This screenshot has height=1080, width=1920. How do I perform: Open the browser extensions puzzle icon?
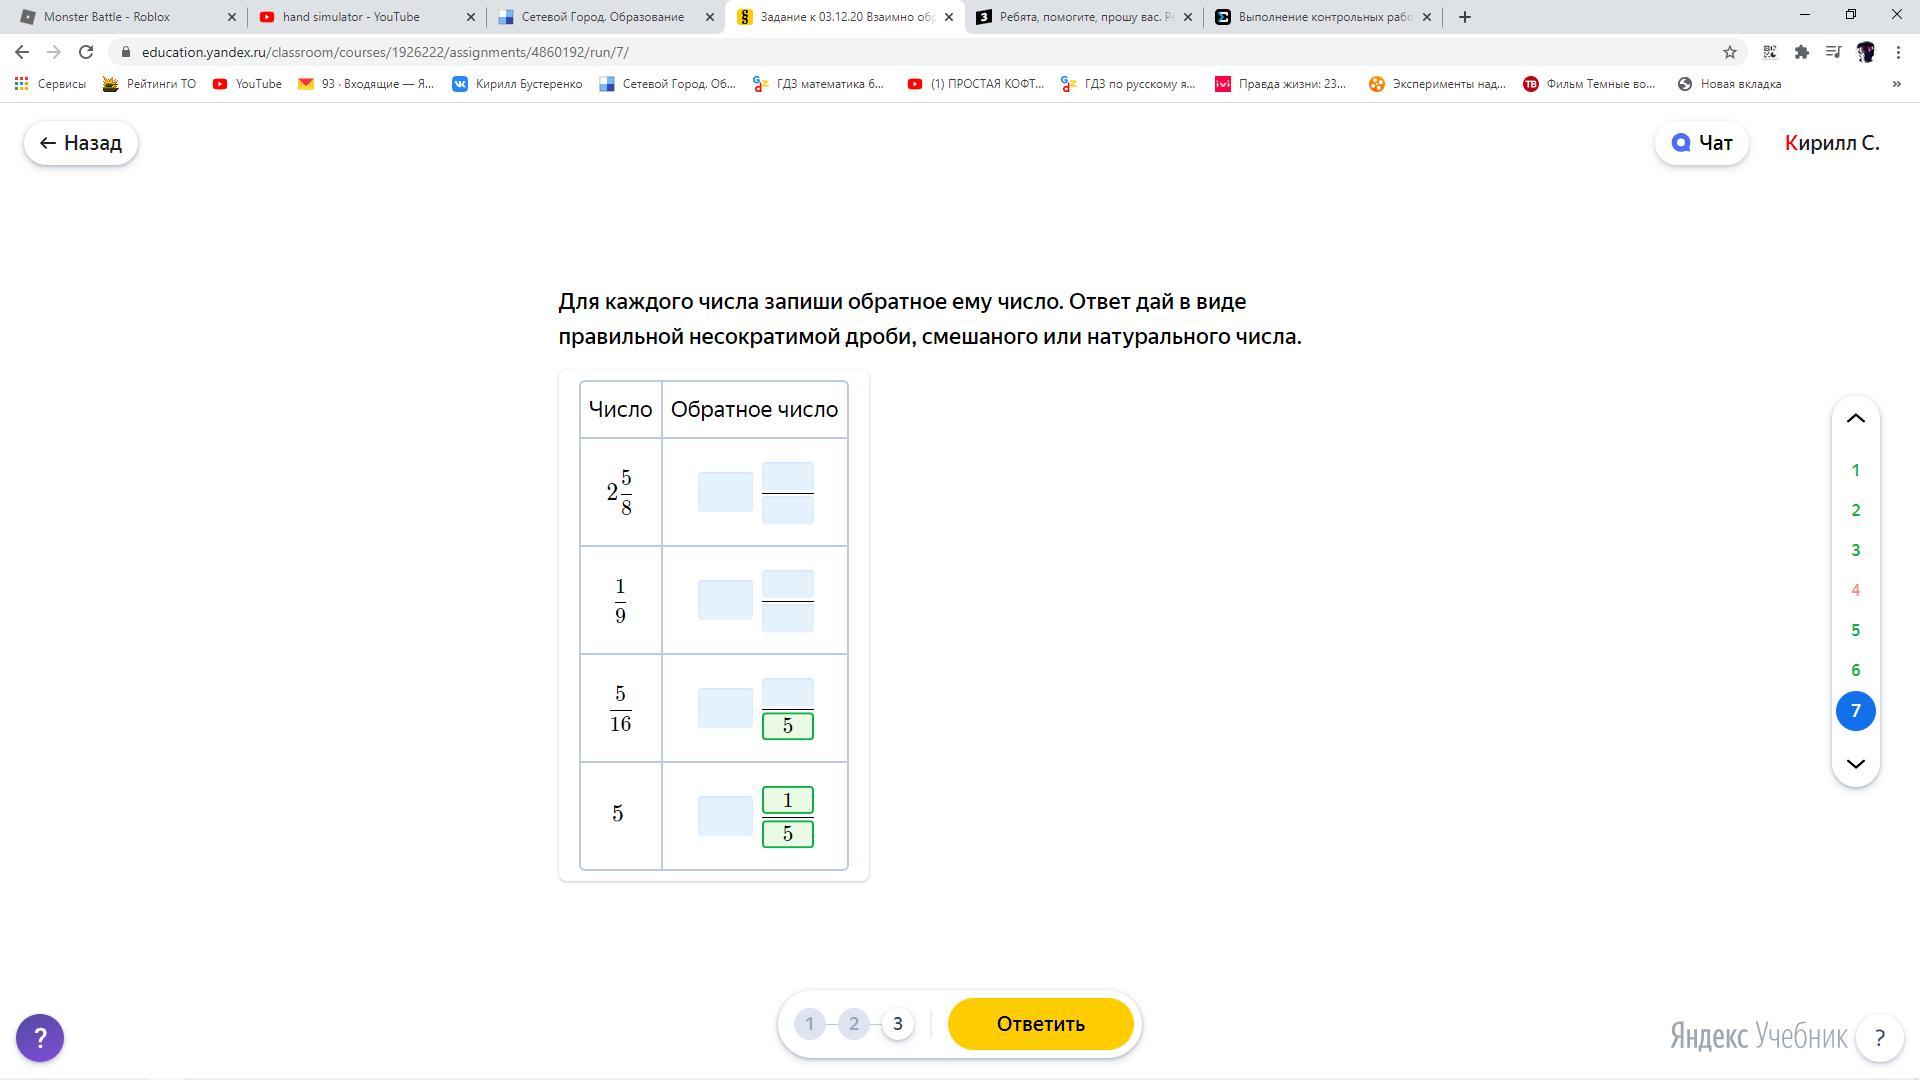[x=1801, y=52]
